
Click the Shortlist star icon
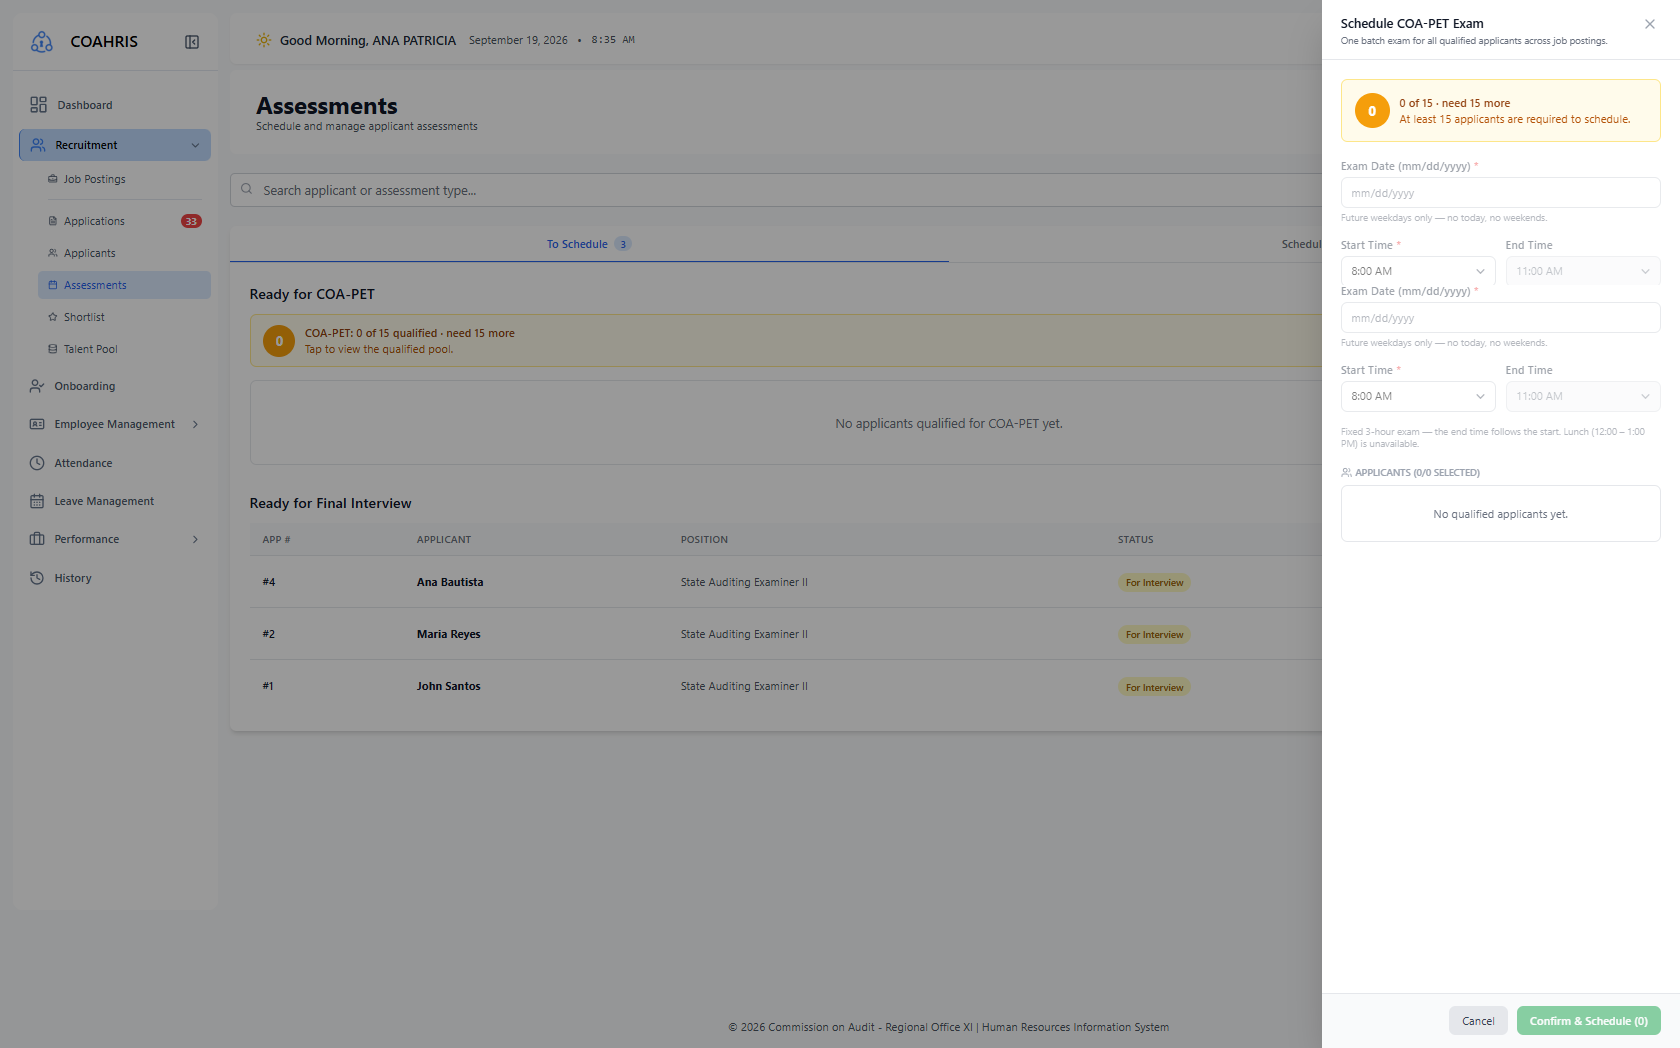pos(53,317)
